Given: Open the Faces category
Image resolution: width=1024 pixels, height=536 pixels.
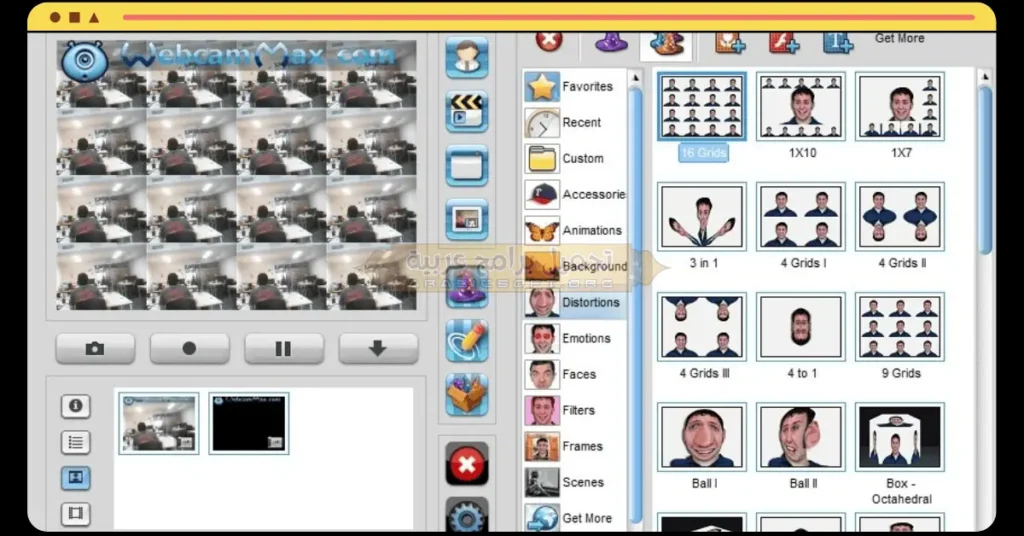Looking at the screenshot, I should pyautogui.click(x=575, y=374).
